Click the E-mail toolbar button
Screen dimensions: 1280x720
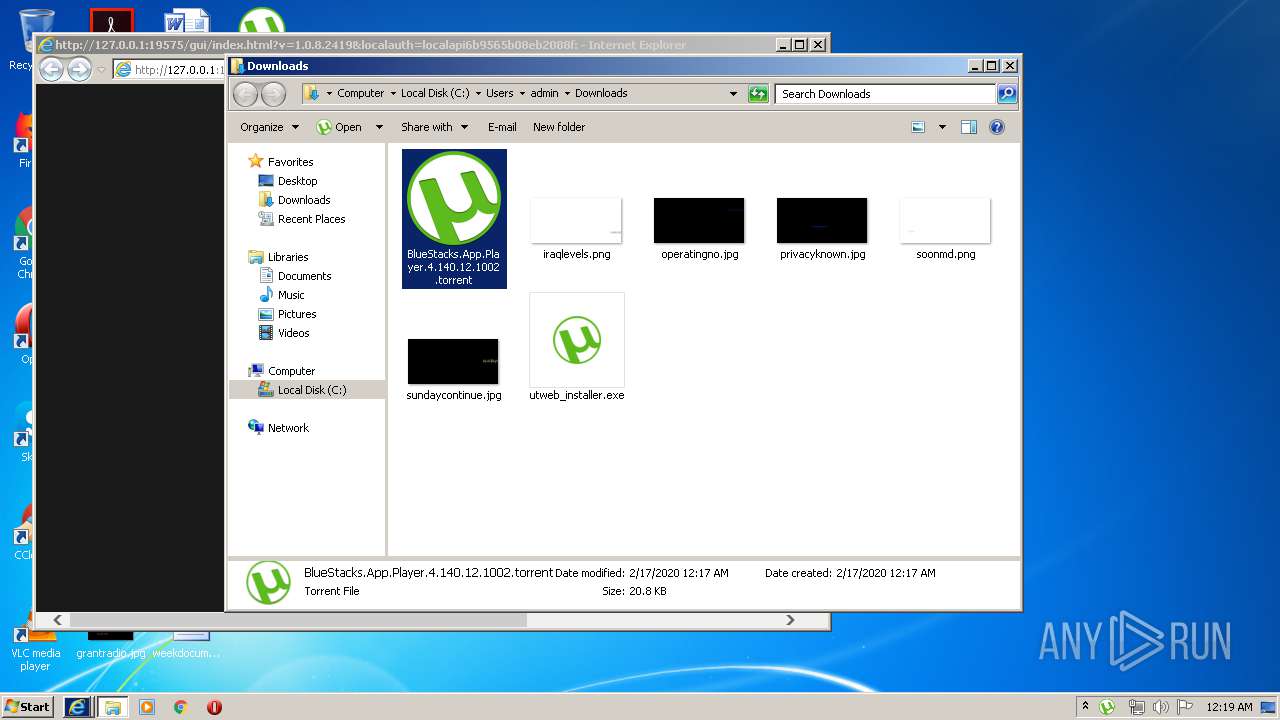pos(502,127)
